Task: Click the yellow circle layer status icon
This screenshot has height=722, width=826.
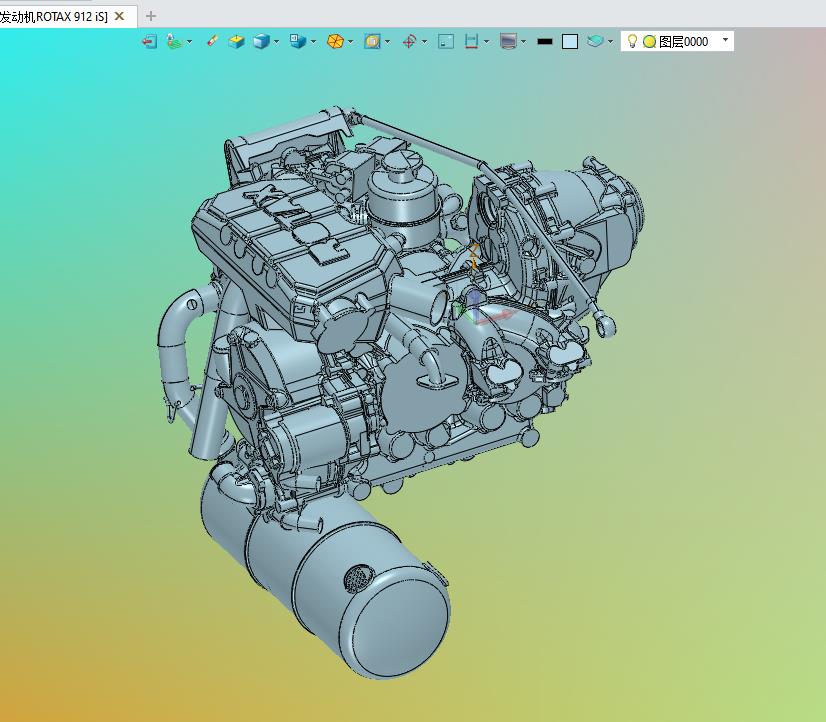Action: (x=650, y=42)
